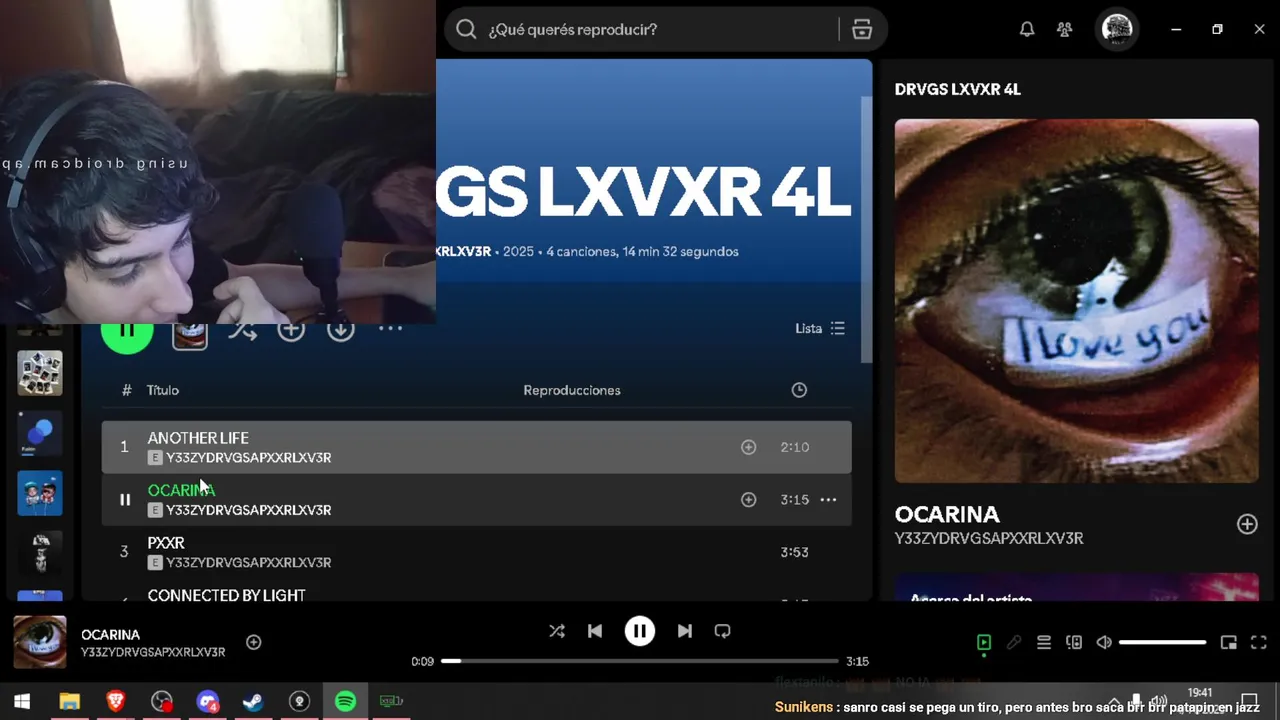1280x720 pixels.
Task: Open Steam from taskbar
Action: (253, 701)
